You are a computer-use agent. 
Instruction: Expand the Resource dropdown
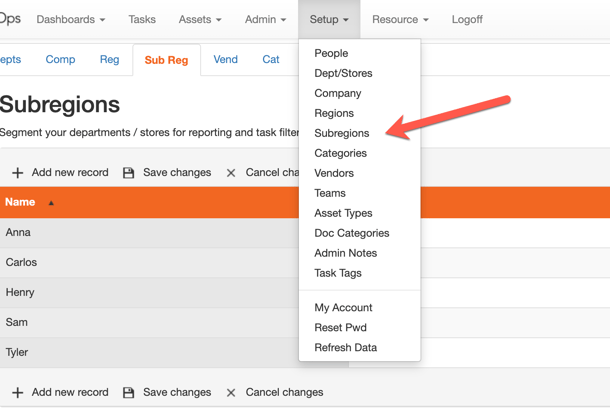click(399, 19)
